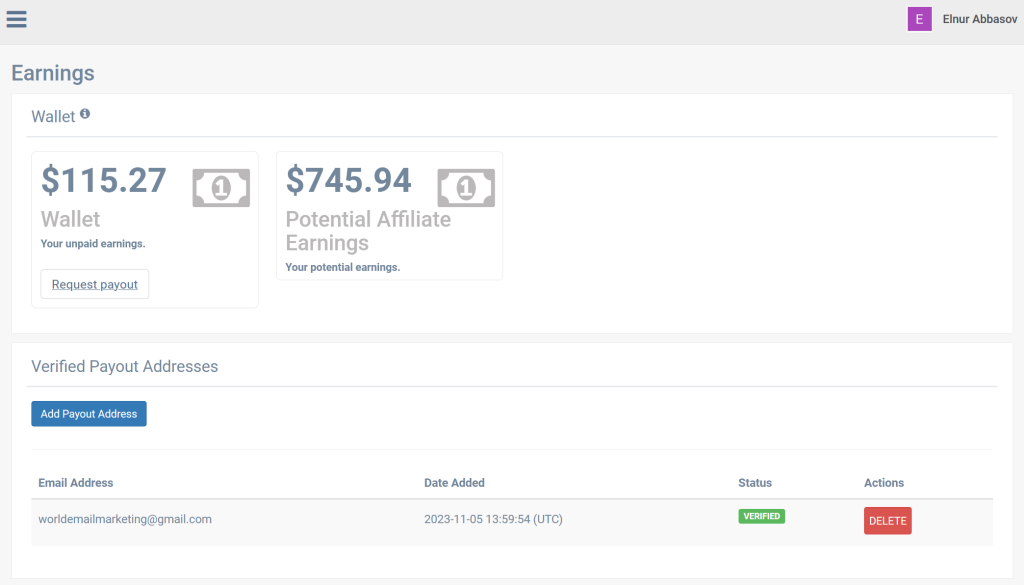Click the Date Added column header
Screen dimensions: 1024x585
point(454,483)
